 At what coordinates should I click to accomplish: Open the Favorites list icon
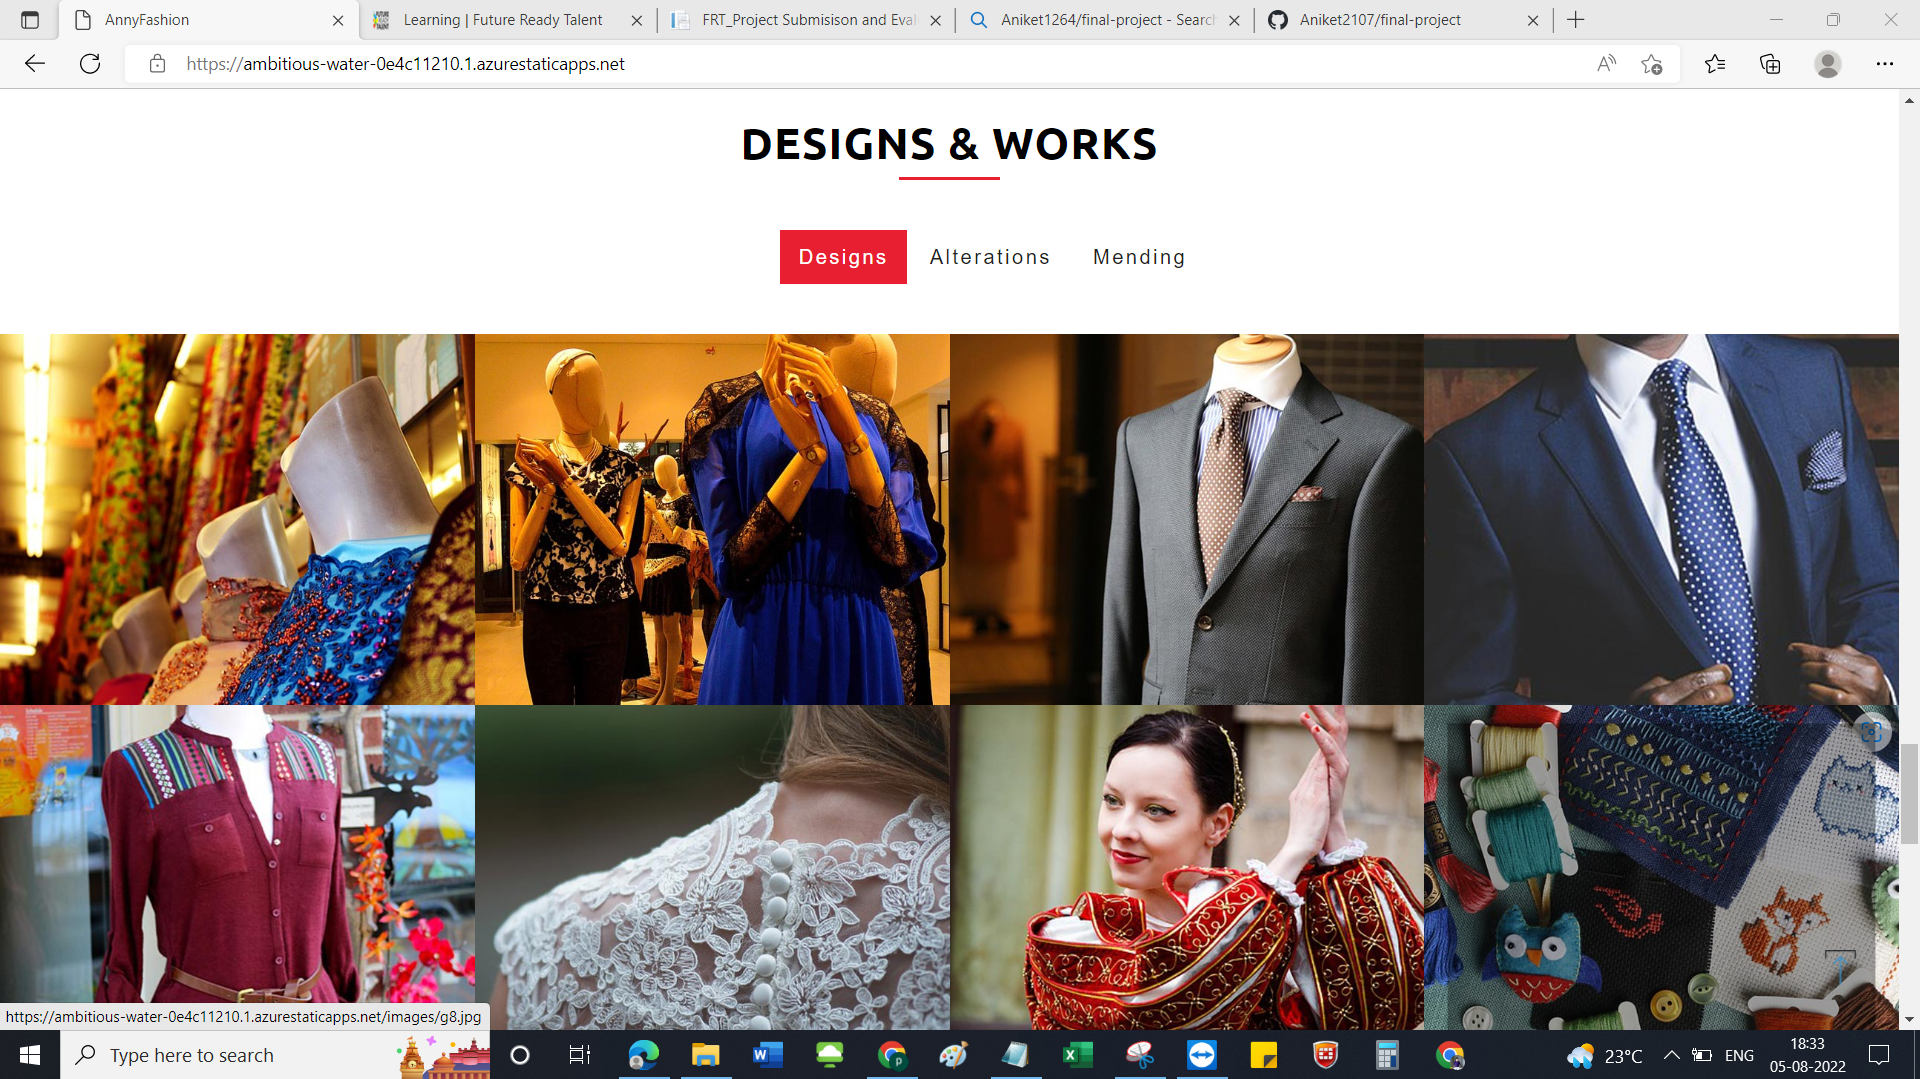[1715, 64]
